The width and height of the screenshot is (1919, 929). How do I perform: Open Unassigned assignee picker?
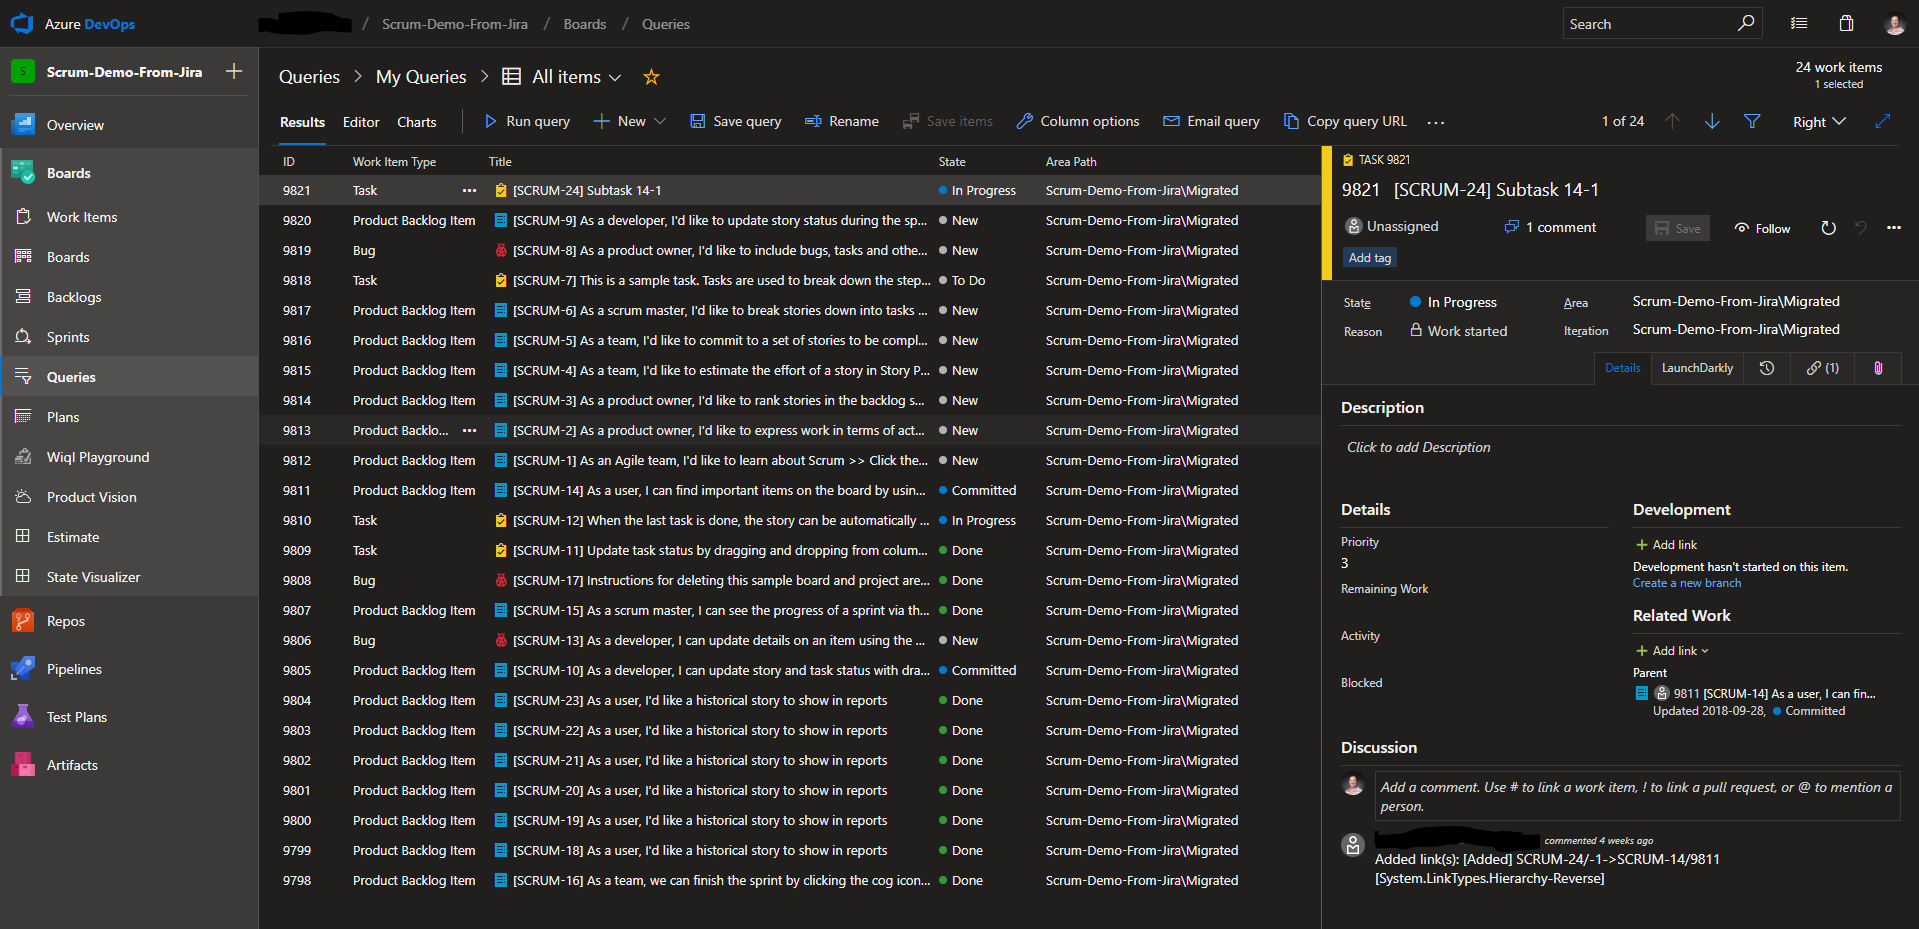(1392, 227)
